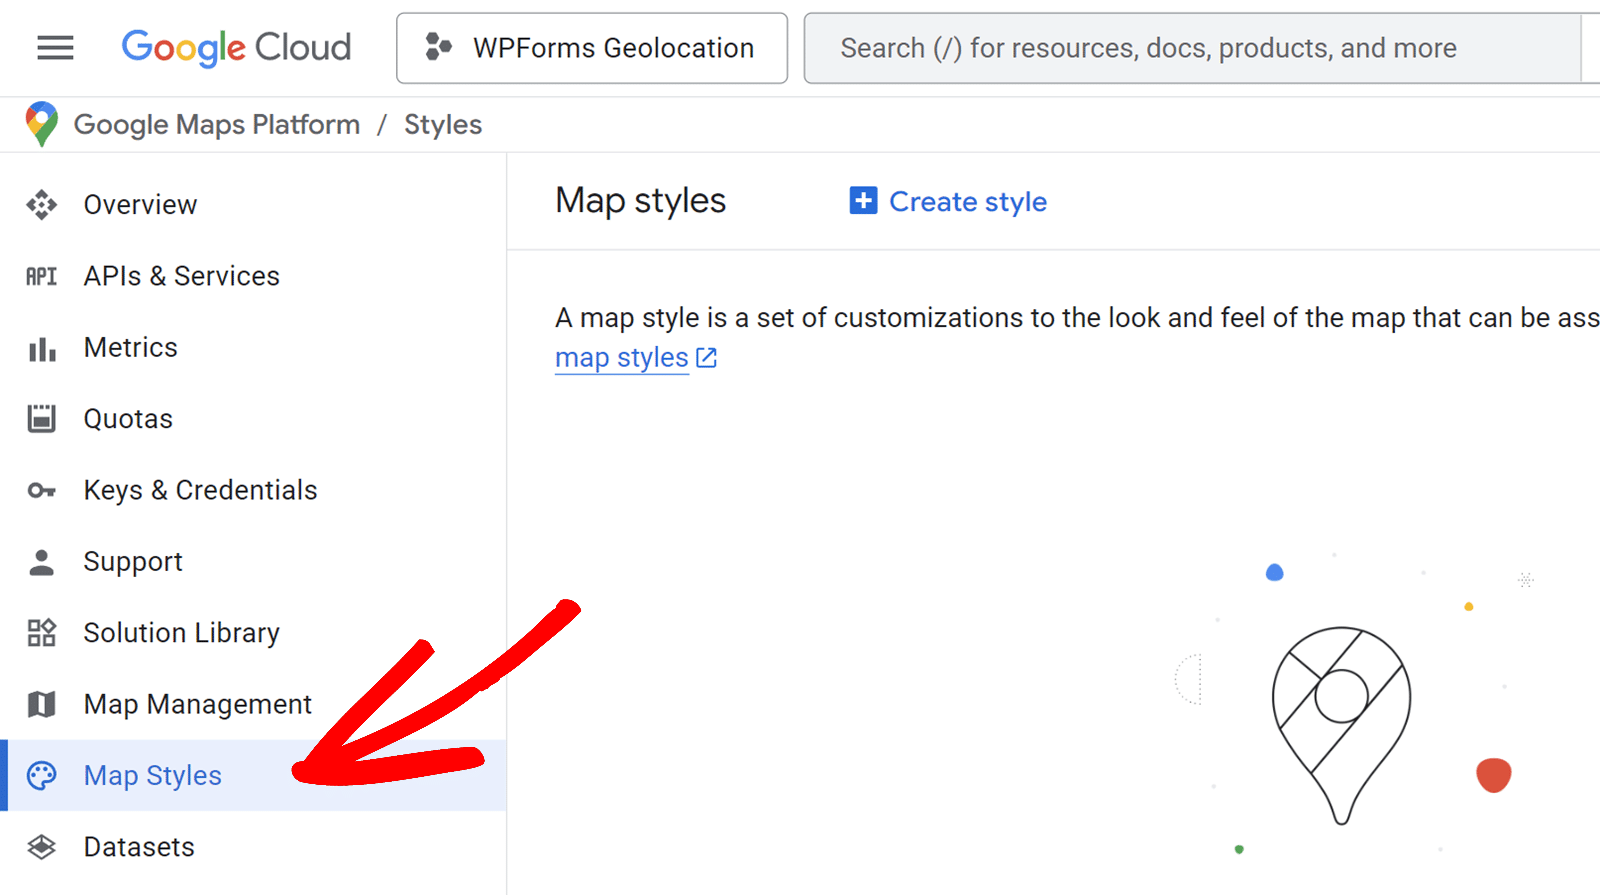Open the hamburger navigation menu
Viewport: 1600px width, 895px height.
coord(55,47)
